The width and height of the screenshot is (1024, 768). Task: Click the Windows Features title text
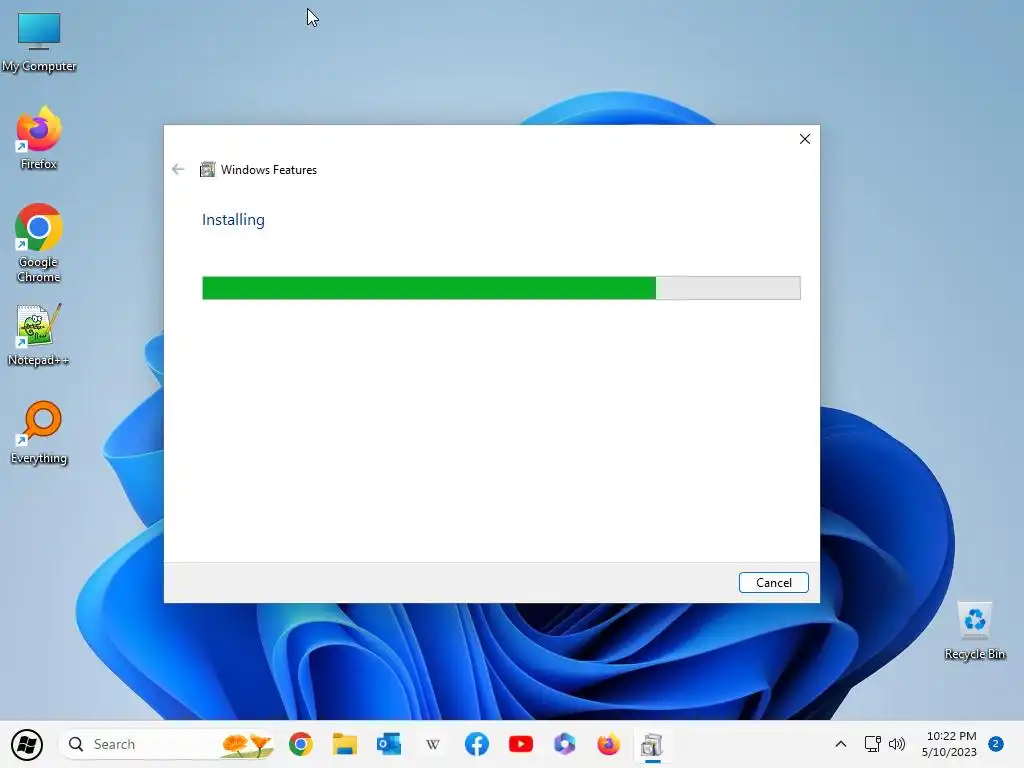[268, 170]
